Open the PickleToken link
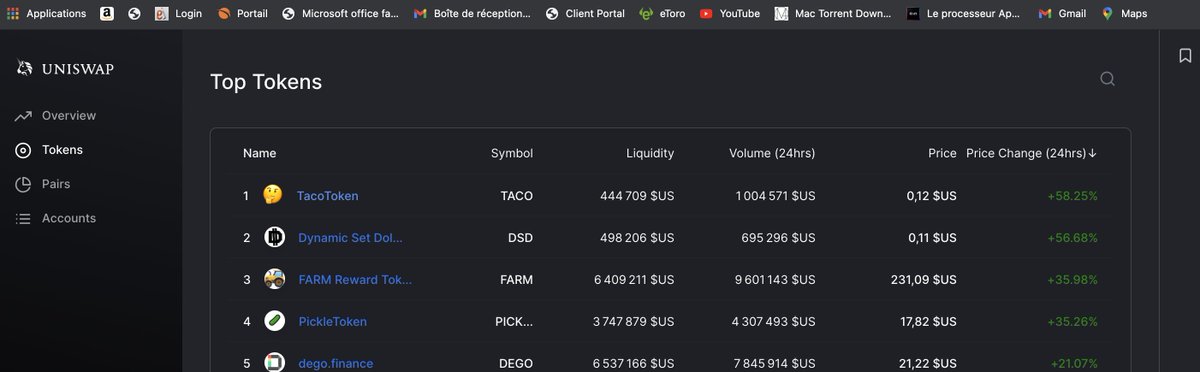This screenshot has height=372, width=1200. pos(333,322)
